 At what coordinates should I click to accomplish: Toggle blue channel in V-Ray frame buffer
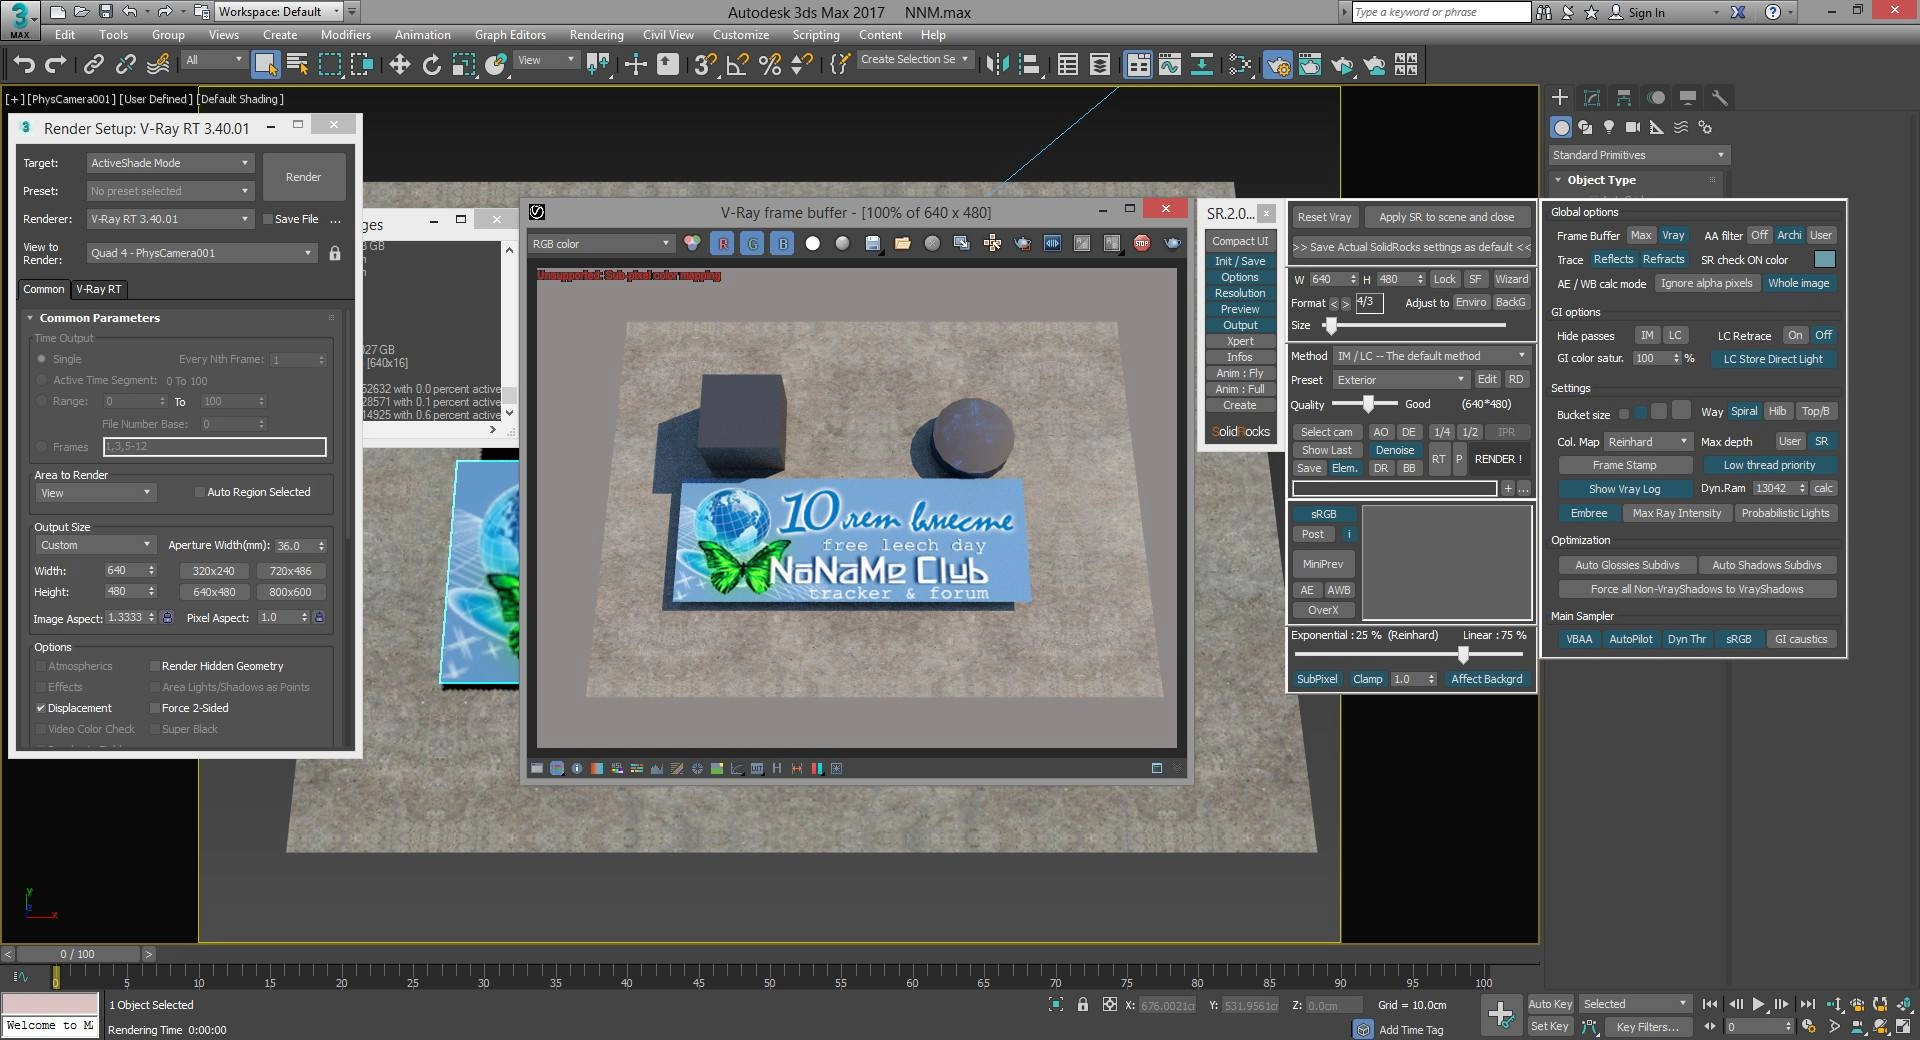point(783,243)
